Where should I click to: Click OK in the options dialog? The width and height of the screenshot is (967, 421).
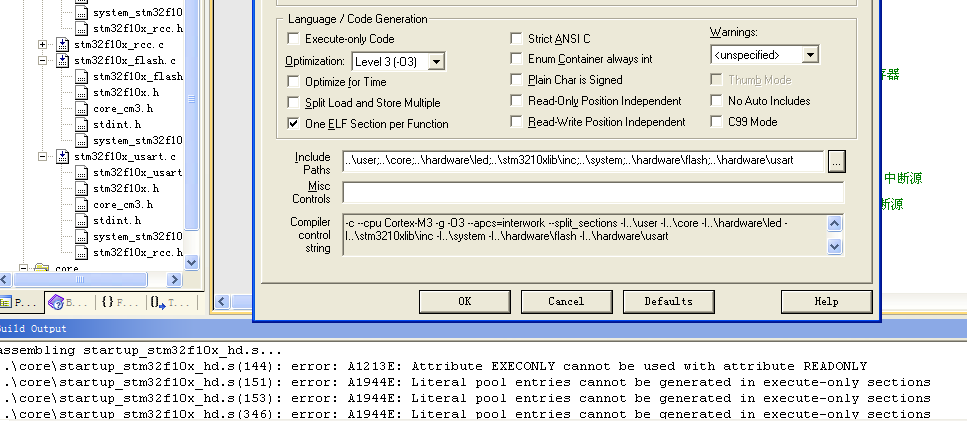(465, 301)
